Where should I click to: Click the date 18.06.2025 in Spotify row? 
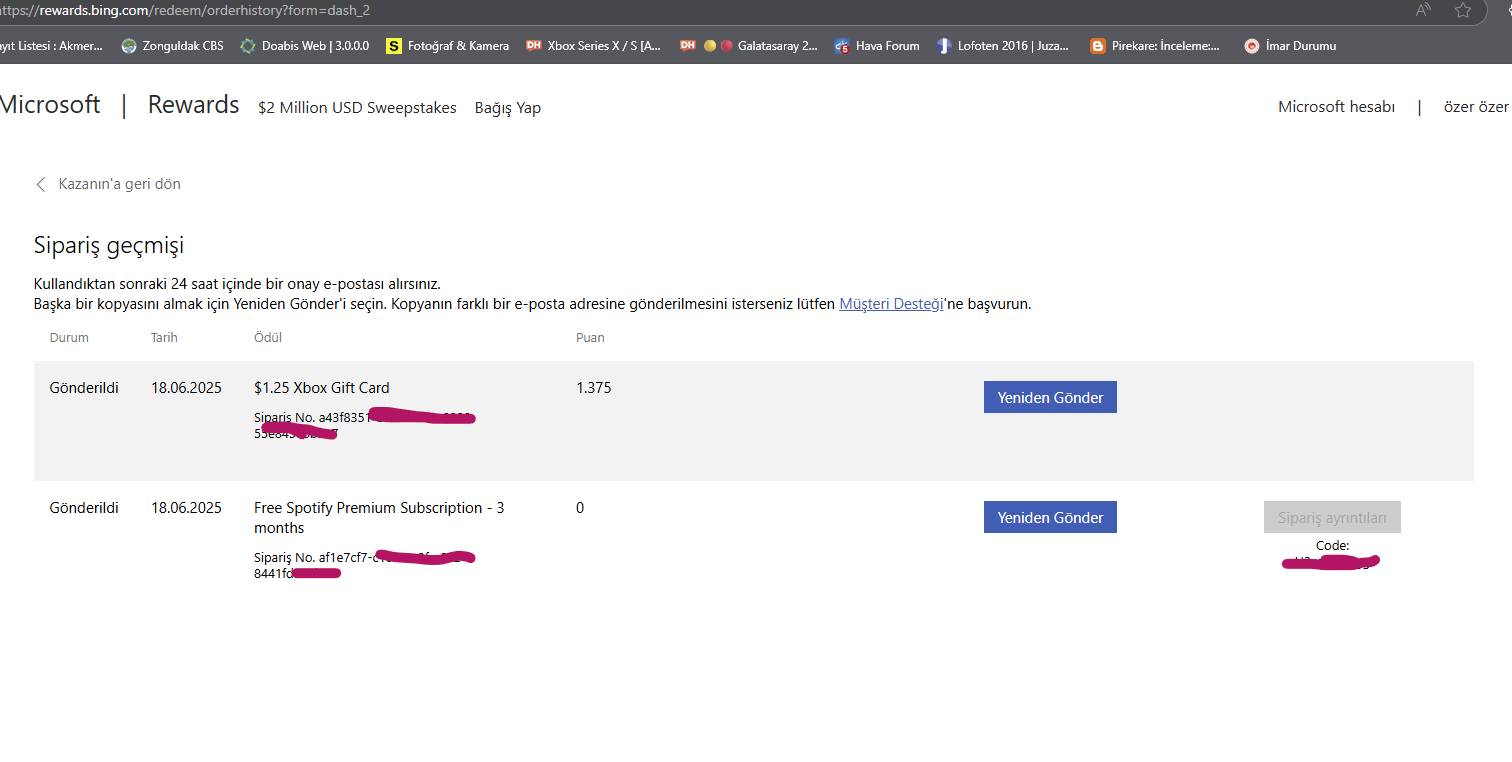click(186, 508)
